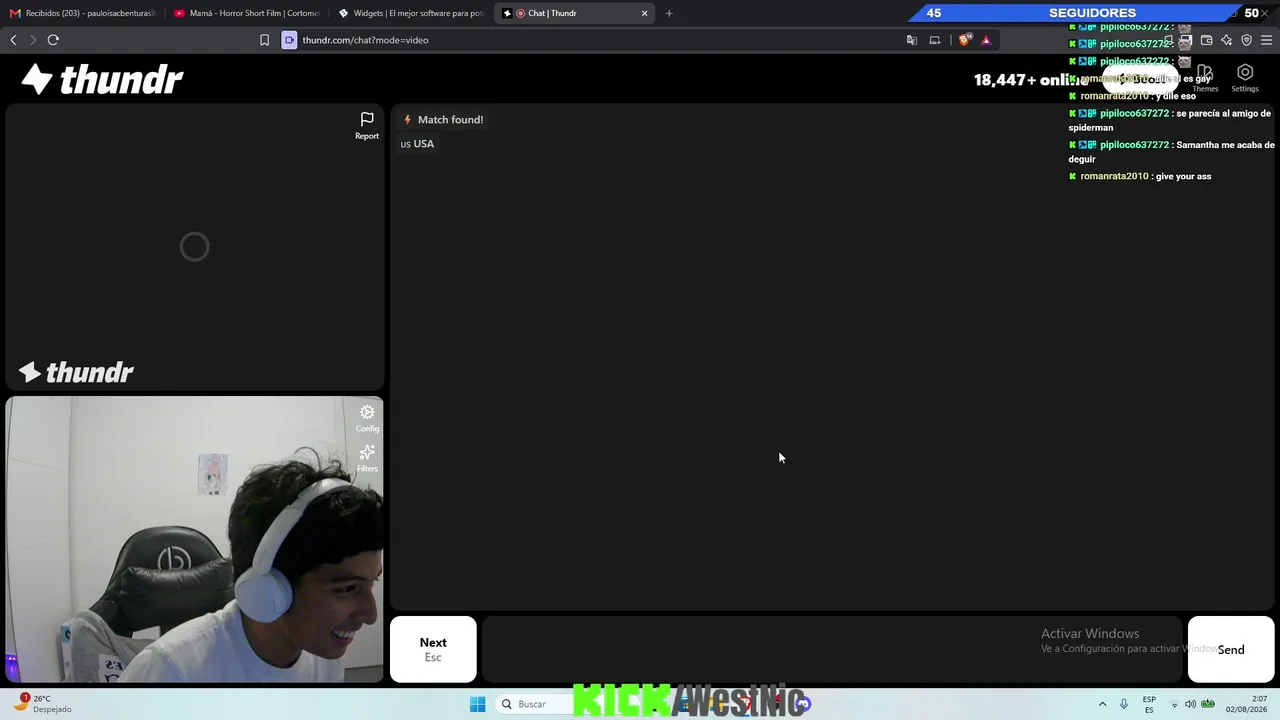Viewport: 1280px width, 720px height.
Task: Open Brave VPN shield icon
Action: click(1247, 40)
